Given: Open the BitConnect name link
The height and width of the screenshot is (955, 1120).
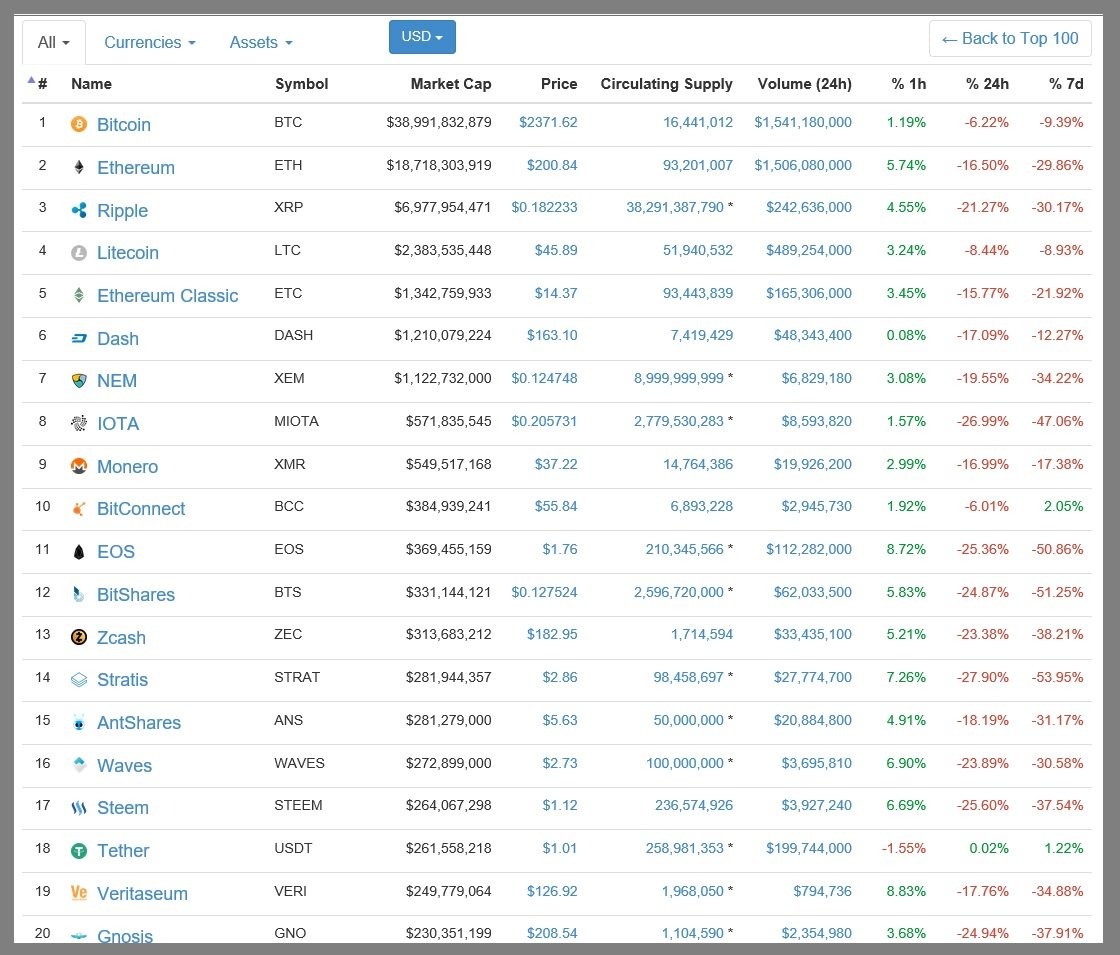Looking at the screenshot, I should (x=141, y=509).
